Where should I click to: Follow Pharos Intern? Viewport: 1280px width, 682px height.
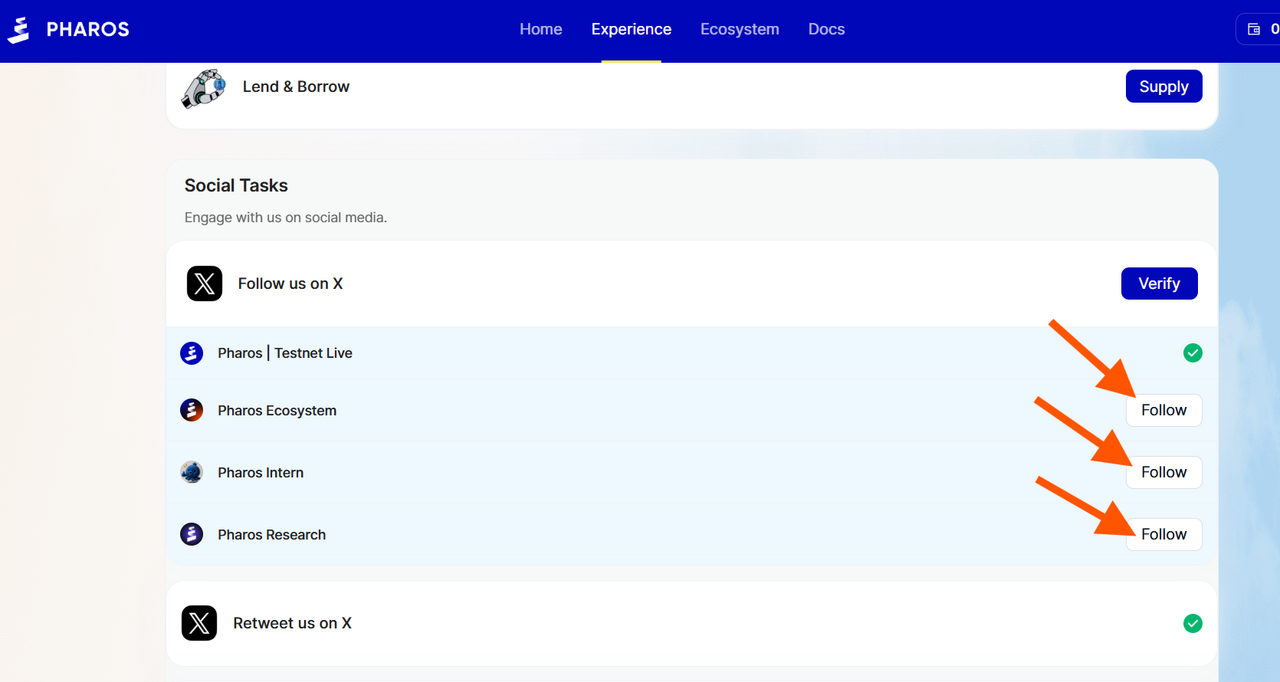pos(1164,472)
